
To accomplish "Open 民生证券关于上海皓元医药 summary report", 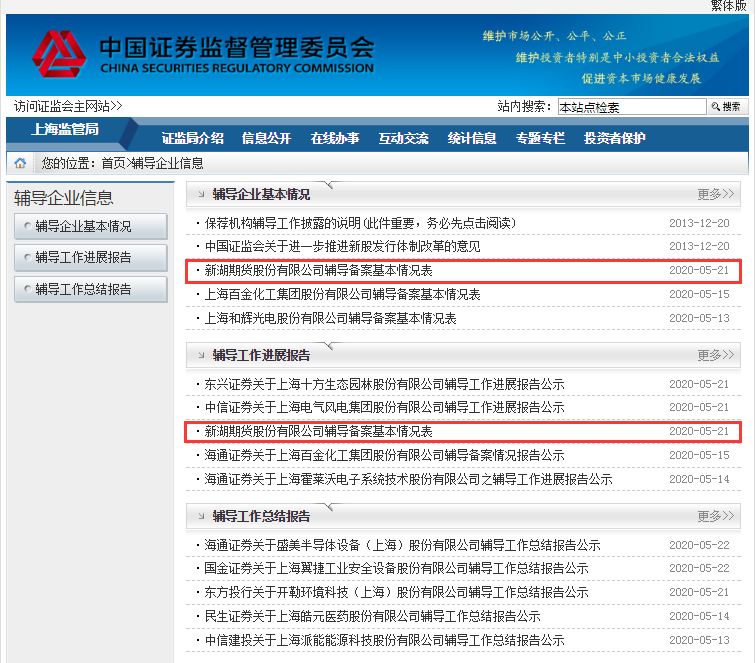I will click(x=372, y=616).
